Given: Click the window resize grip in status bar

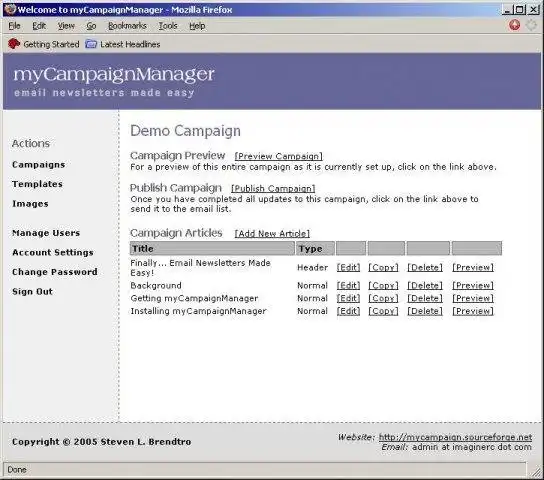Looking at the screenshot, I should [536, 471].
